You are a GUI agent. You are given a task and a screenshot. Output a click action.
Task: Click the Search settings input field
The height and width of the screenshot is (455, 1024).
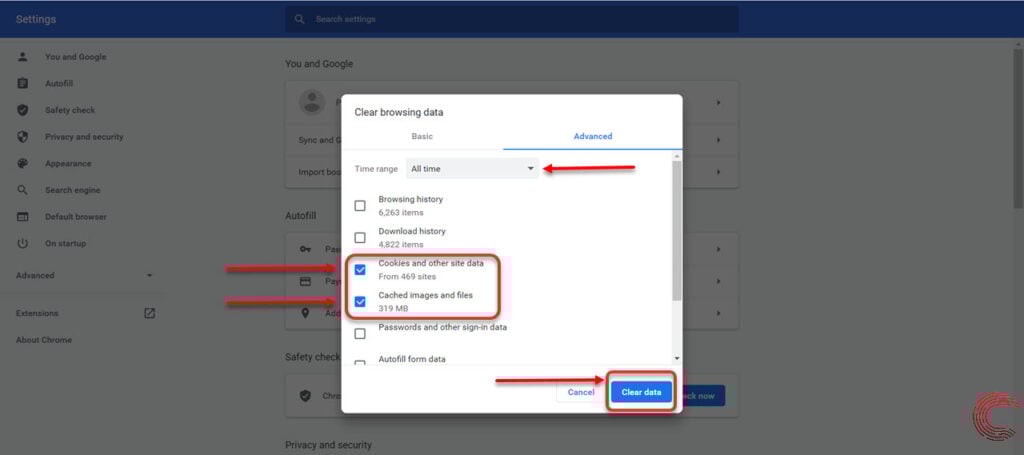pyautogui.click(x=512, y=20)
